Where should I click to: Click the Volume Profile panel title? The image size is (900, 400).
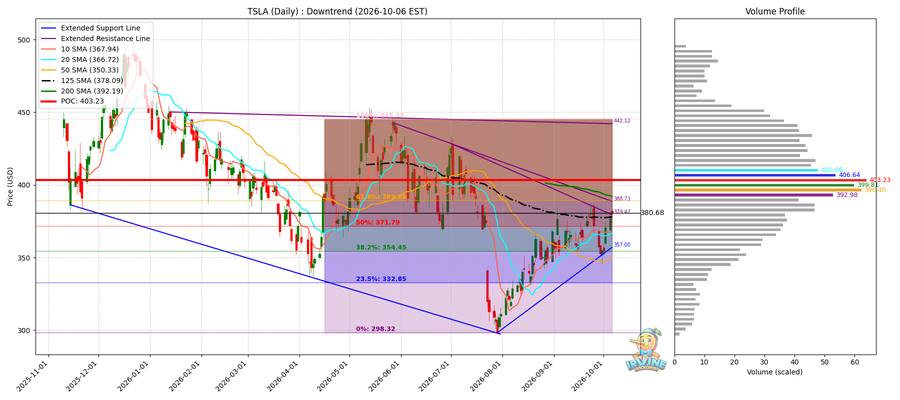(x=774, y=11)
